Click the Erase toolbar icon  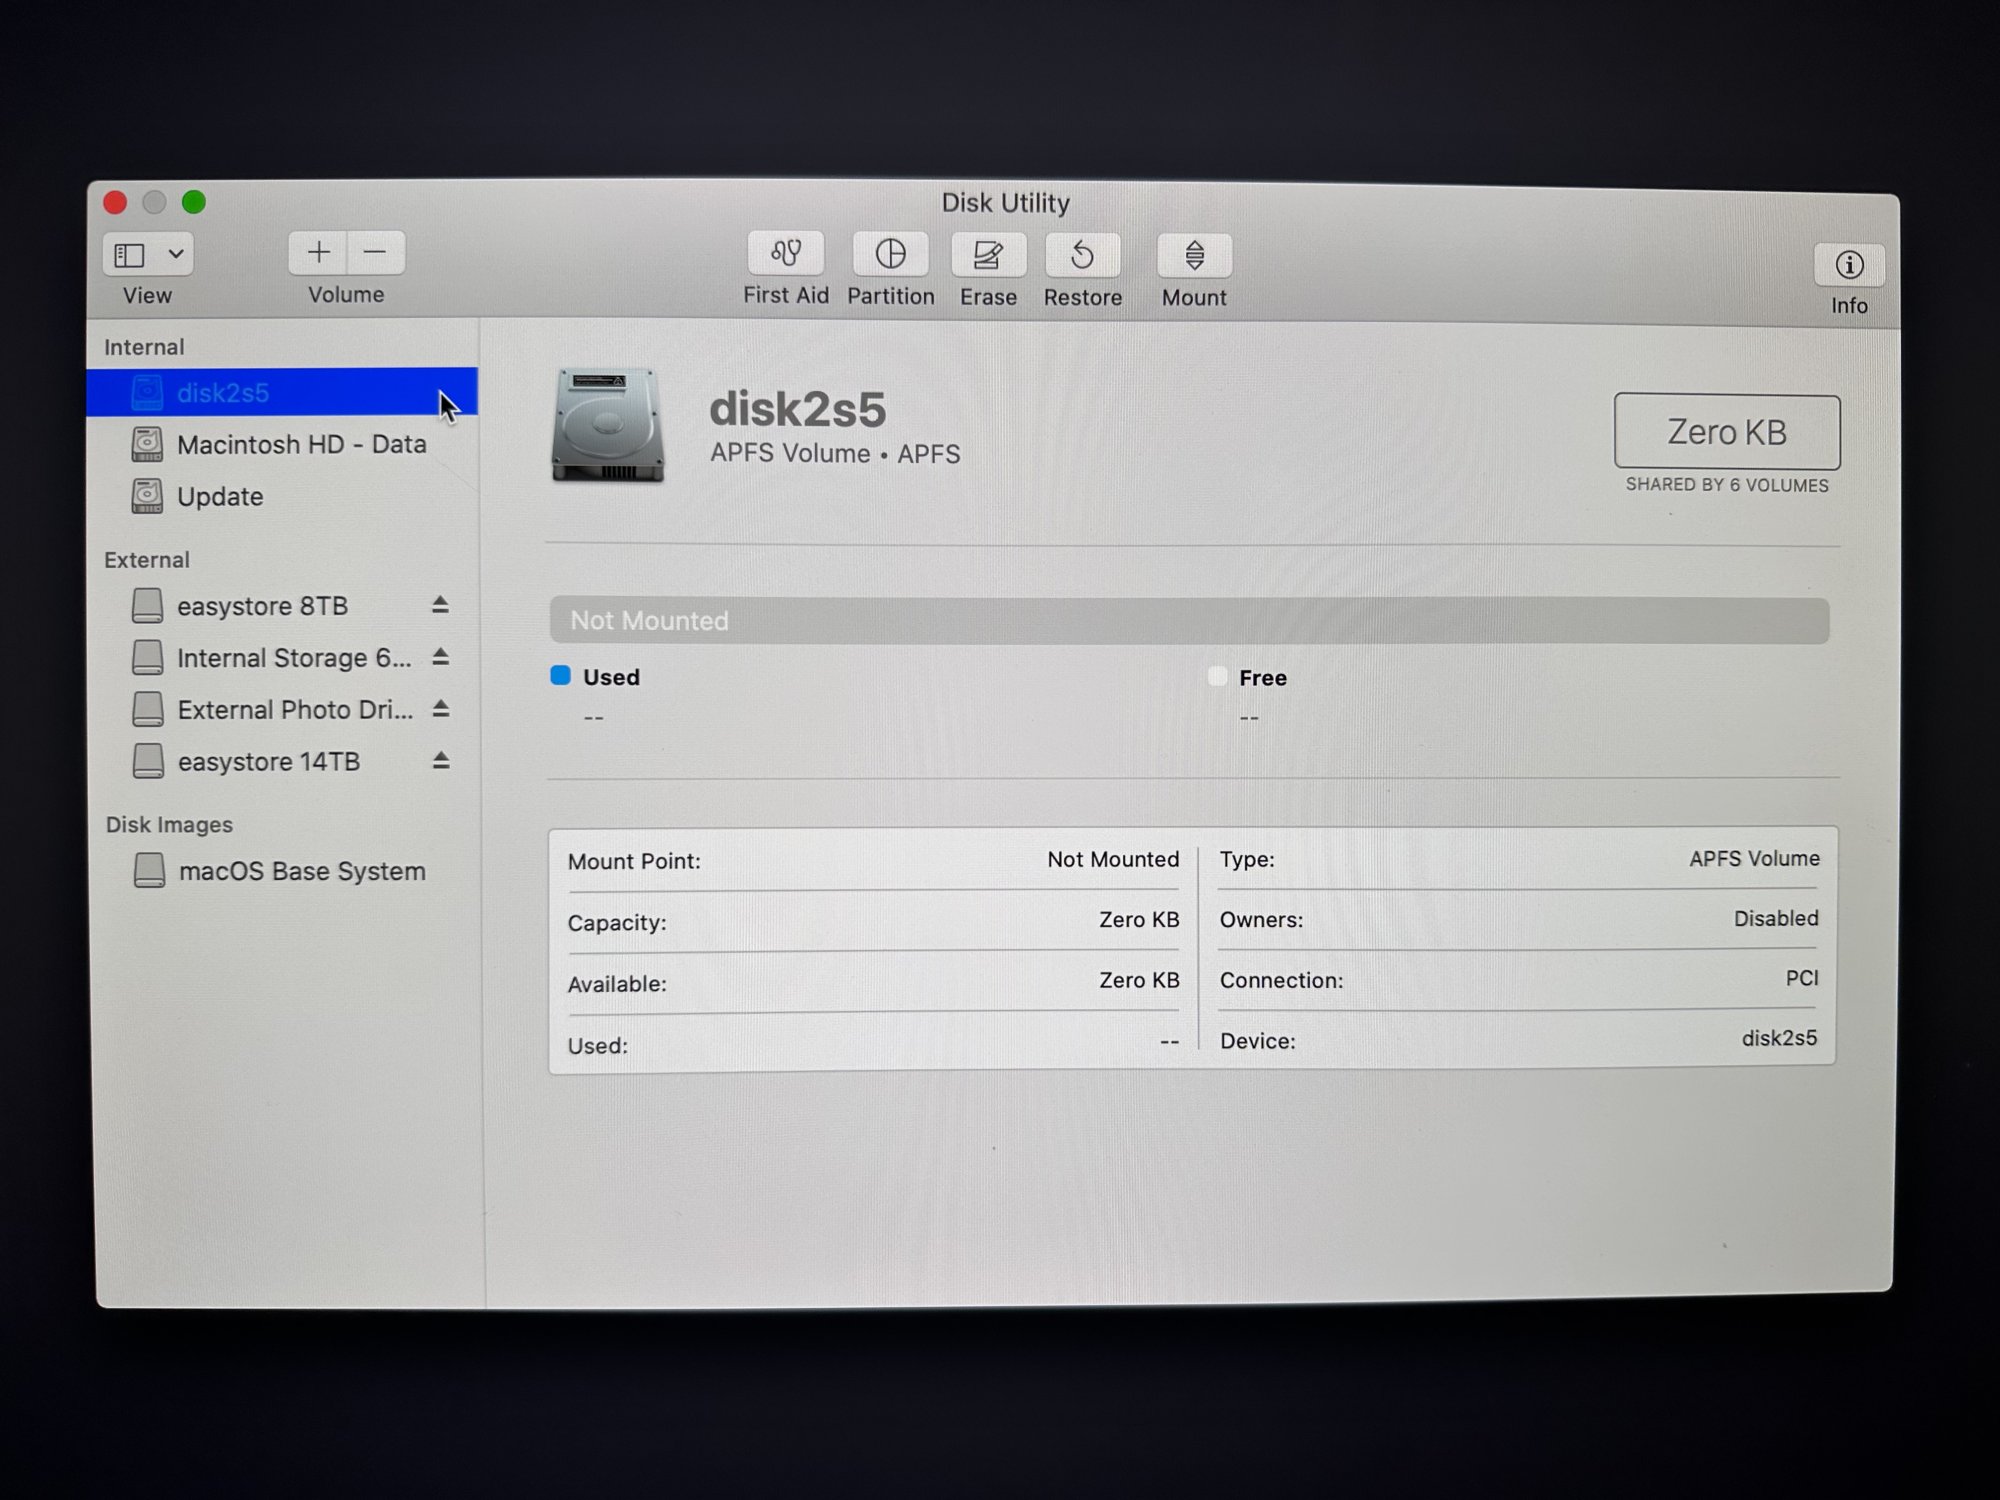coord(988,256)
